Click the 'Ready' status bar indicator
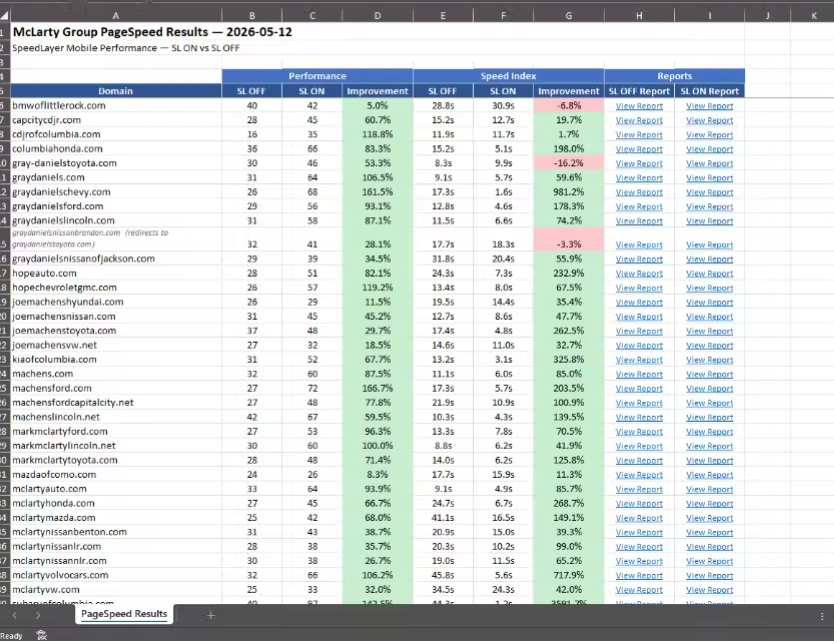Image resolution: width=834 pixels, height=641 pixels. (x=11, y=636)
